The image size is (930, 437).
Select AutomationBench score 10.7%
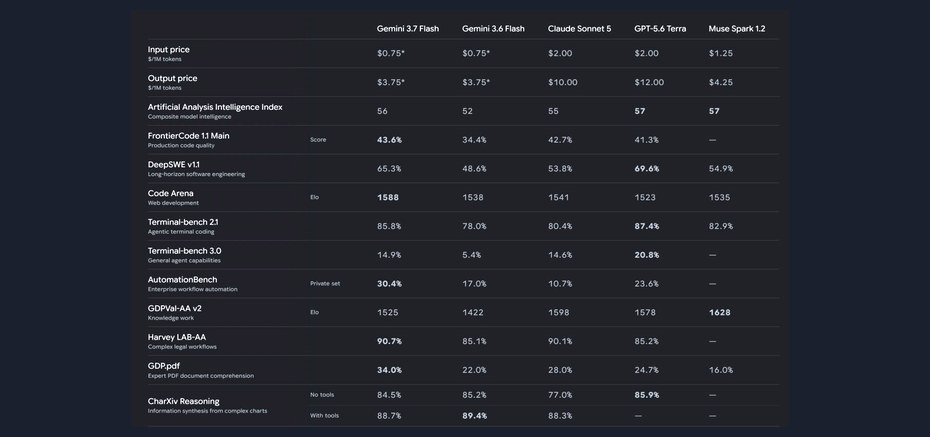[560, 283]
